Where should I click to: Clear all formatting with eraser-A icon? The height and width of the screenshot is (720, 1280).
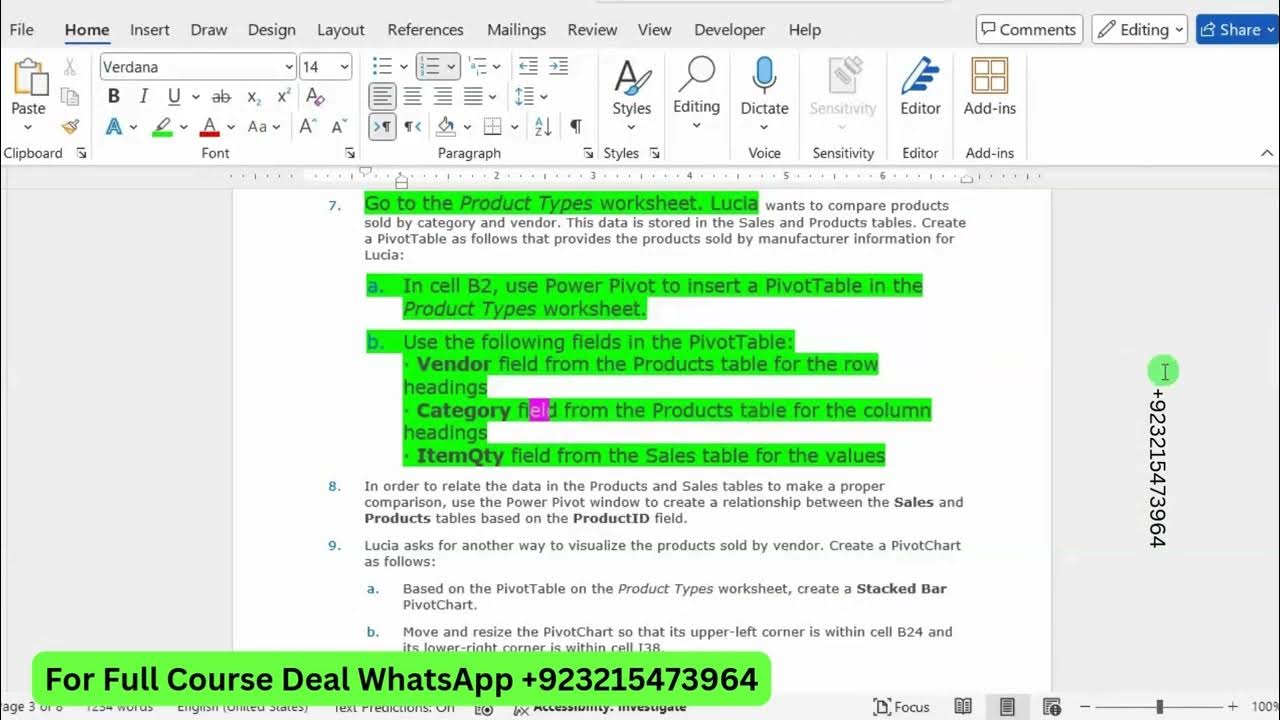pos(315,97)
